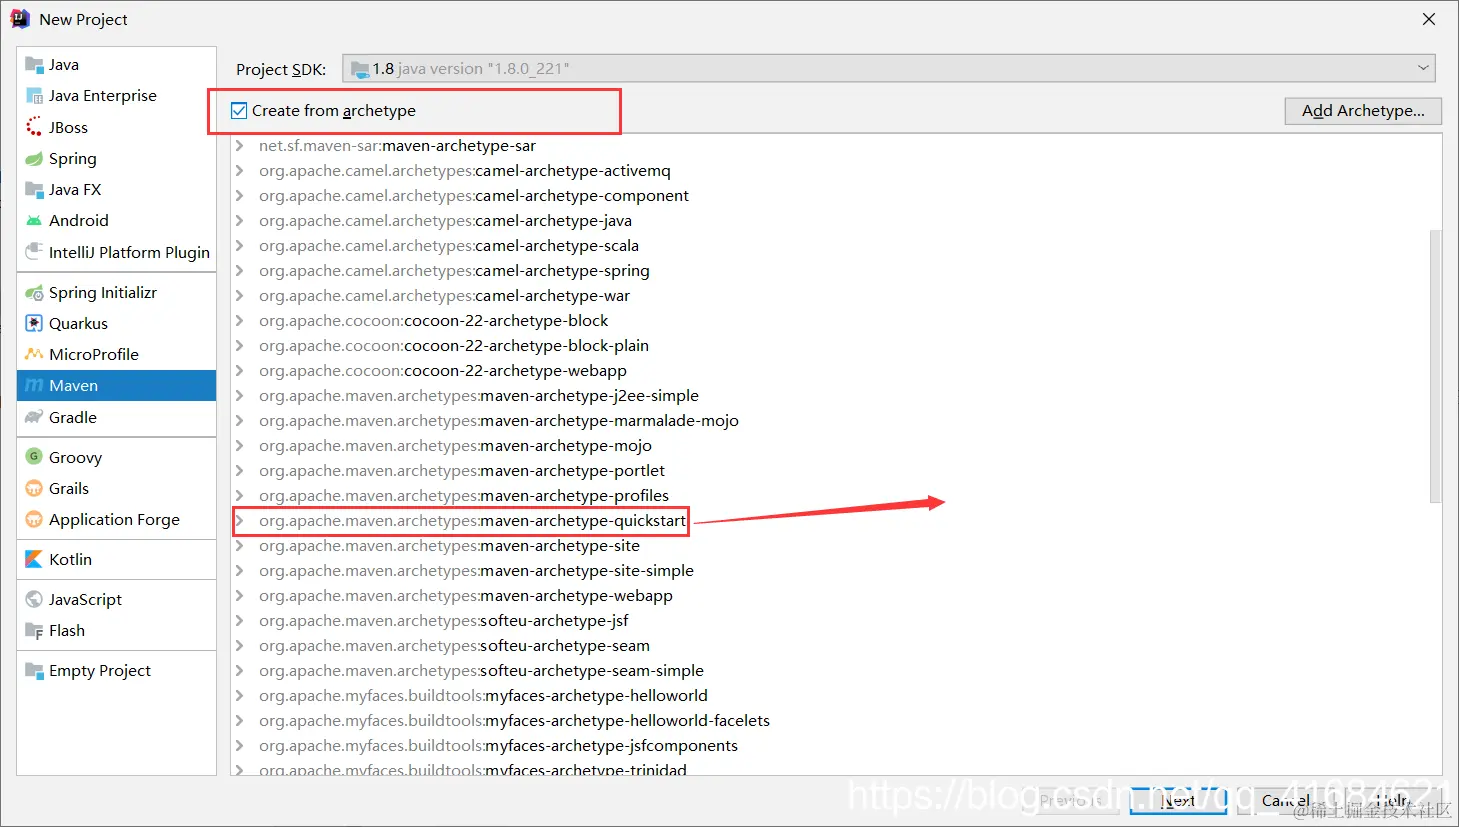
Task: Click Add Archetype button
Action: click(x=1363, y=111)
